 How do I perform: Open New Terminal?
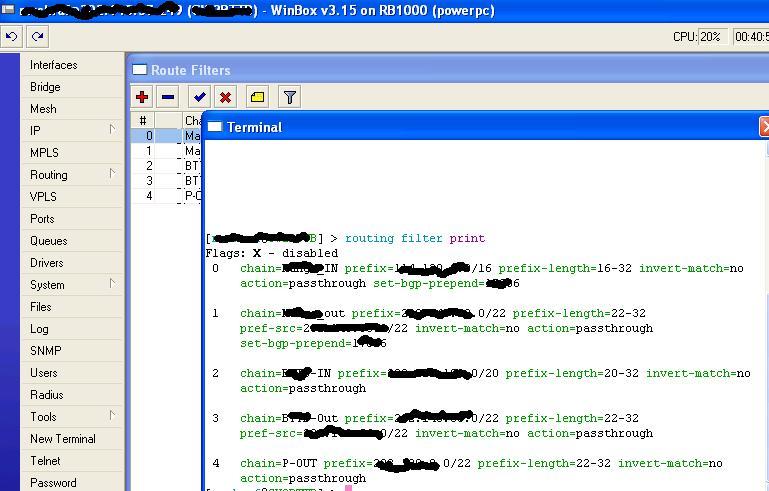click(63, 439)
